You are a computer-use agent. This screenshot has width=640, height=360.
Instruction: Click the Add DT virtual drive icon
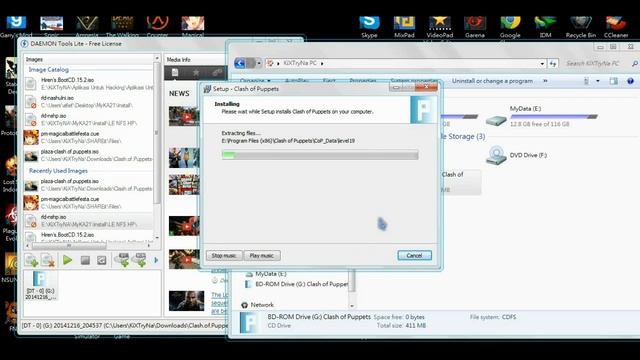pyautogui.click(x=122, y=260)
